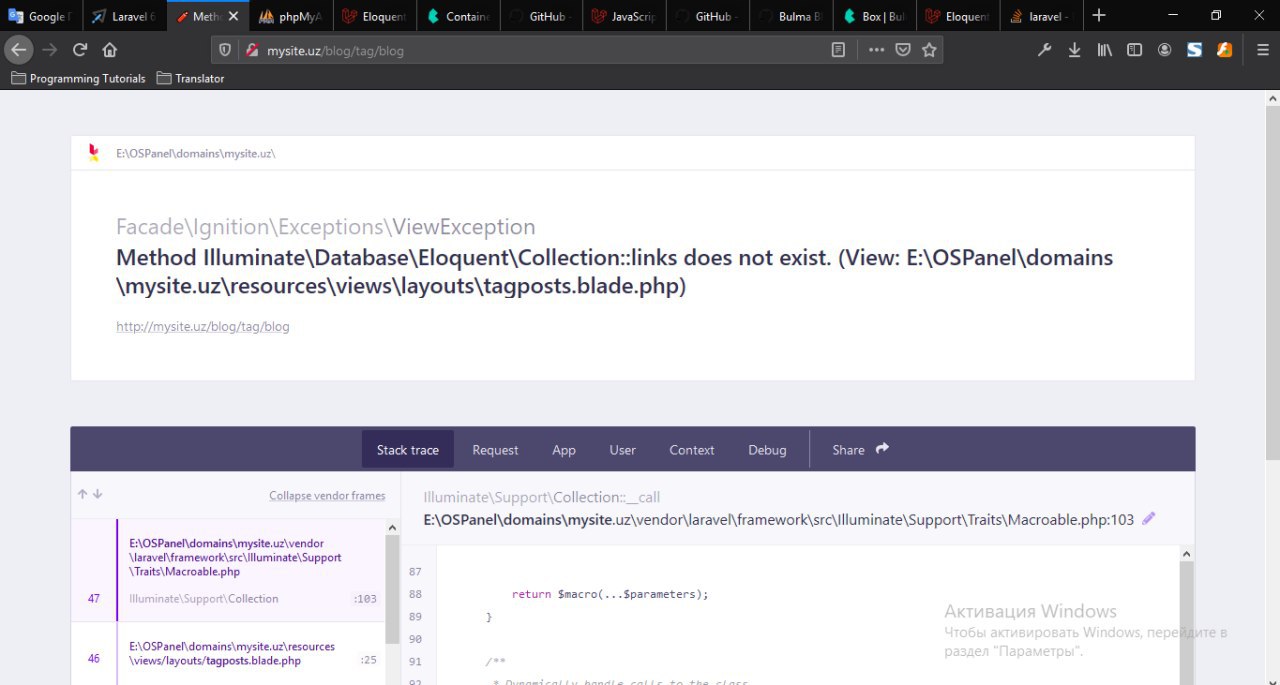The width and height of the screenshot is (1280, 685).
Task: Click the Share button
Action: 860,450
